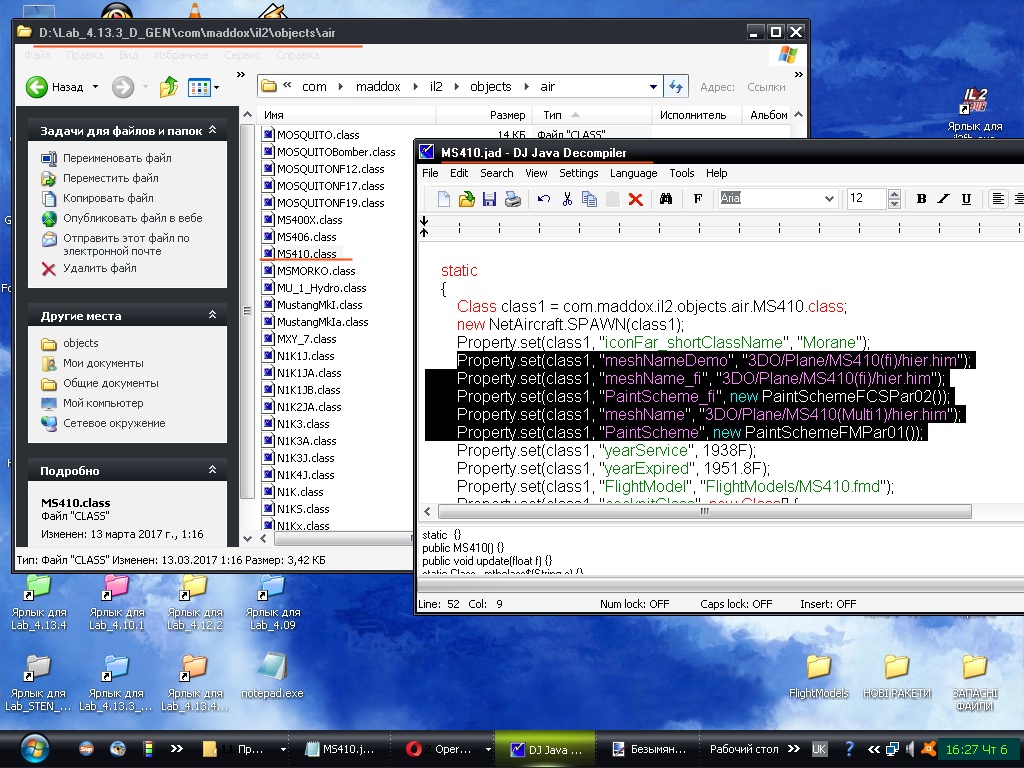Open the Arial font name dropdown

(828, 199)
